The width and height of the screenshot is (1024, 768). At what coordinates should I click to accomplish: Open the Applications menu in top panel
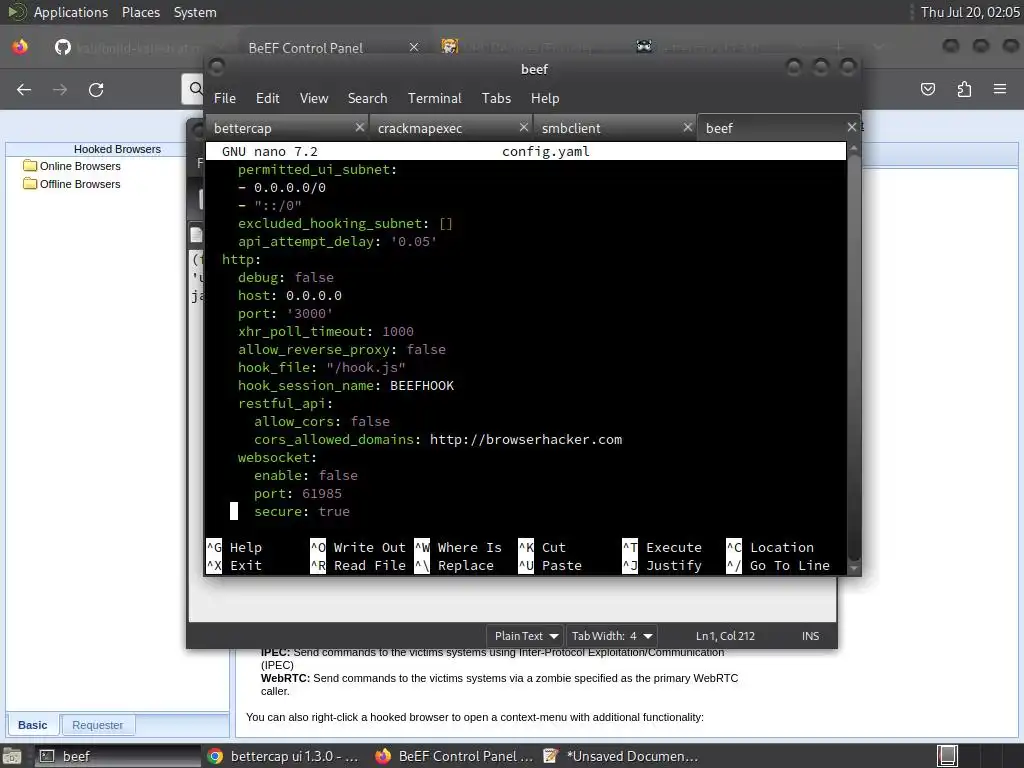tap(71, 12)
